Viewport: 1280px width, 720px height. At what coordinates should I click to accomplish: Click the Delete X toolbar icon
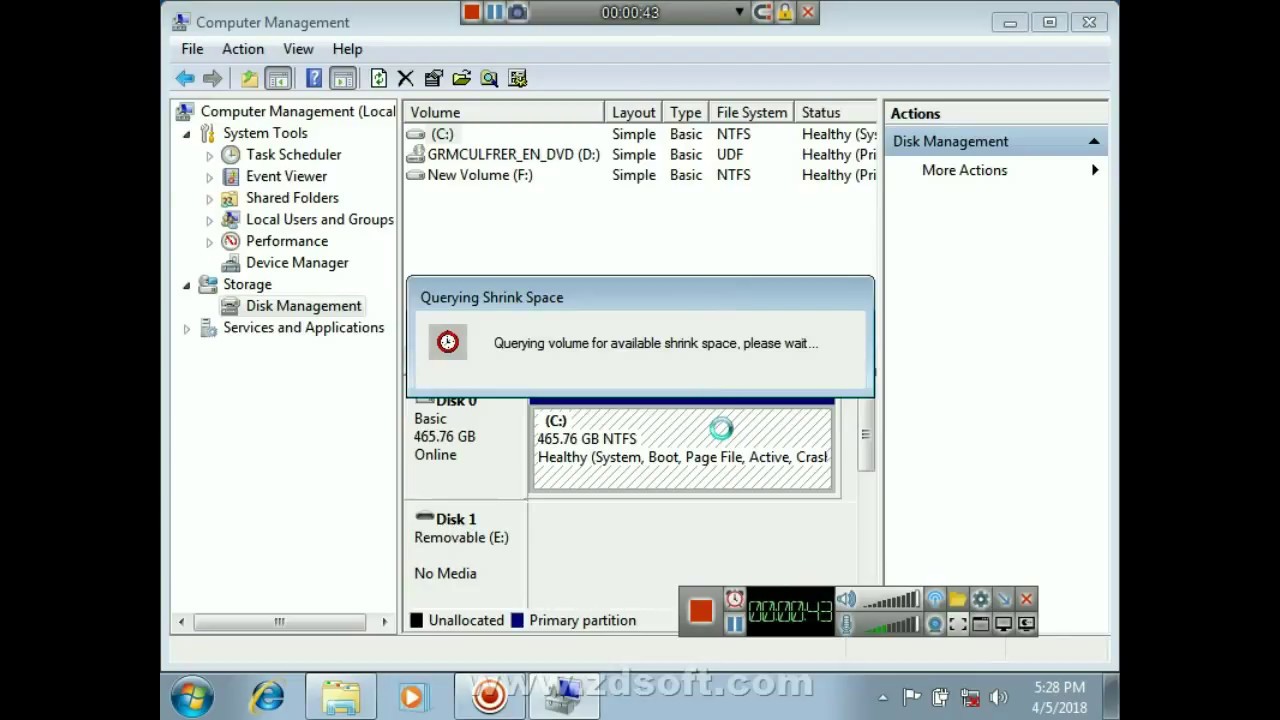click(x=405, y=78)
